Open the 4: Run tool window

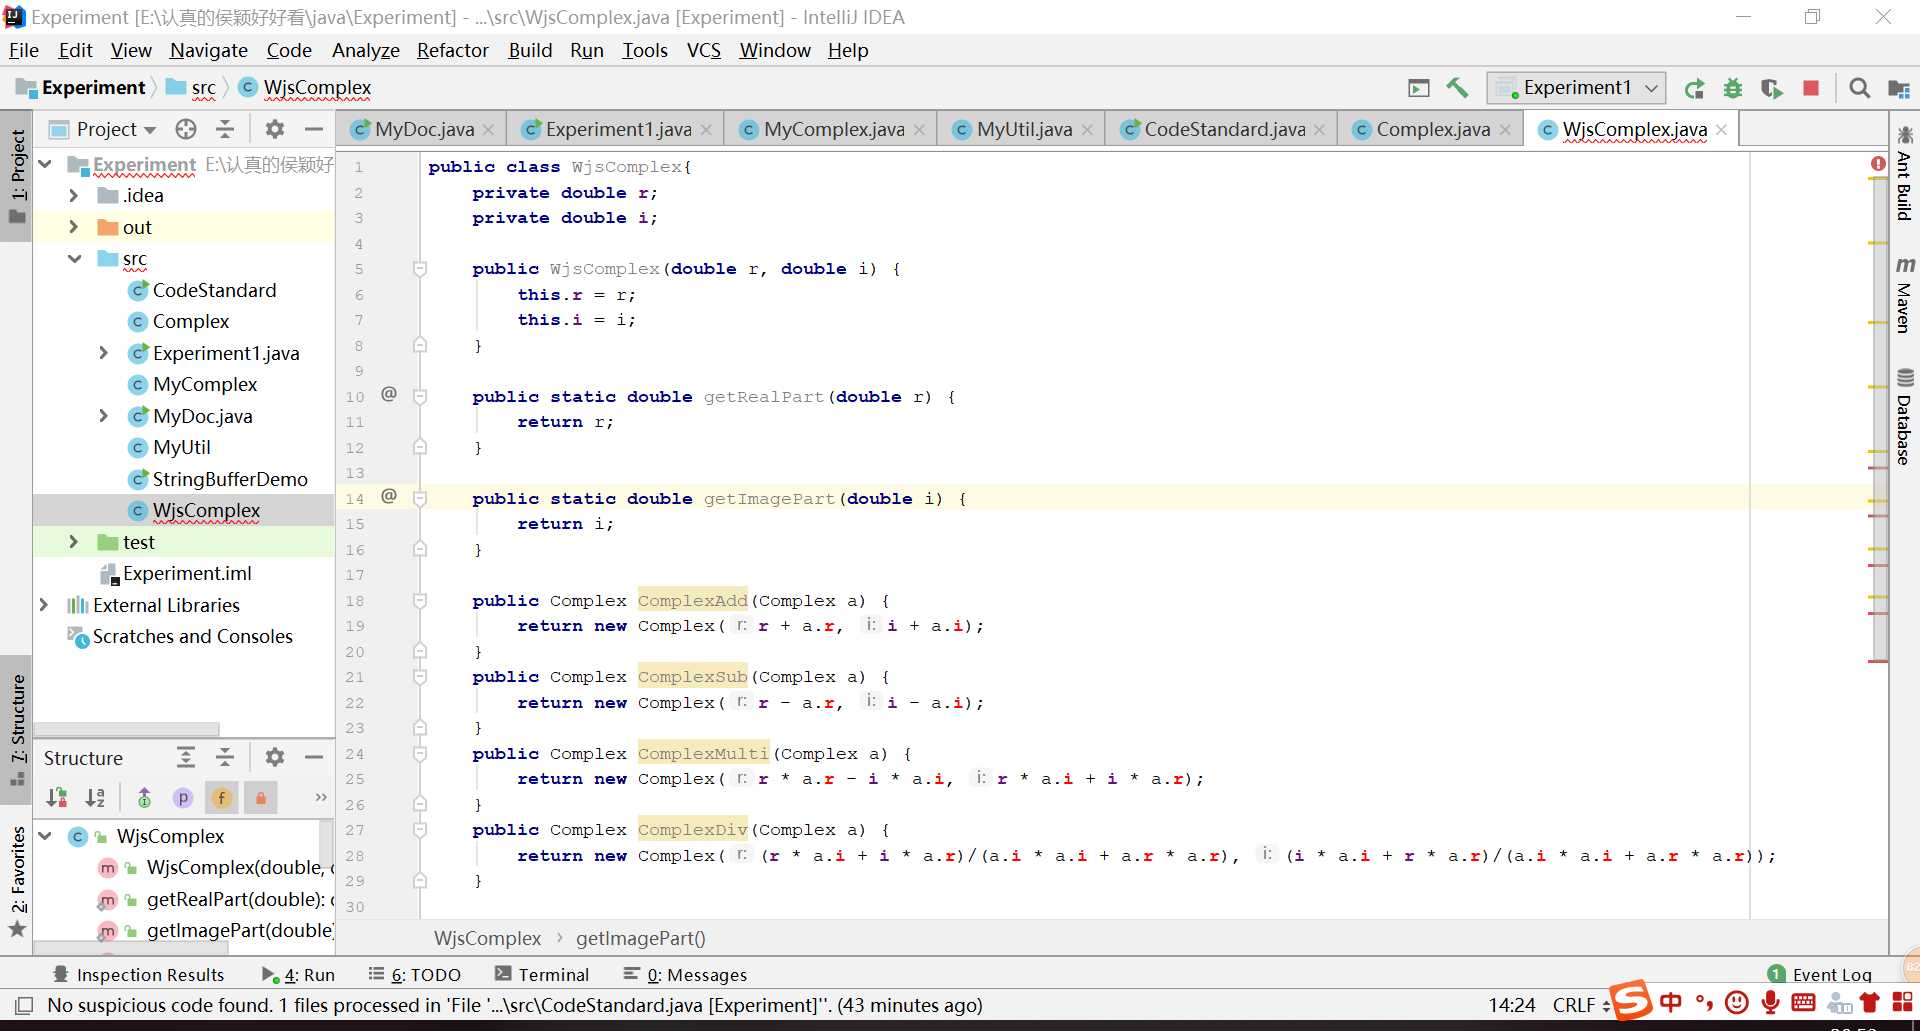298,974
